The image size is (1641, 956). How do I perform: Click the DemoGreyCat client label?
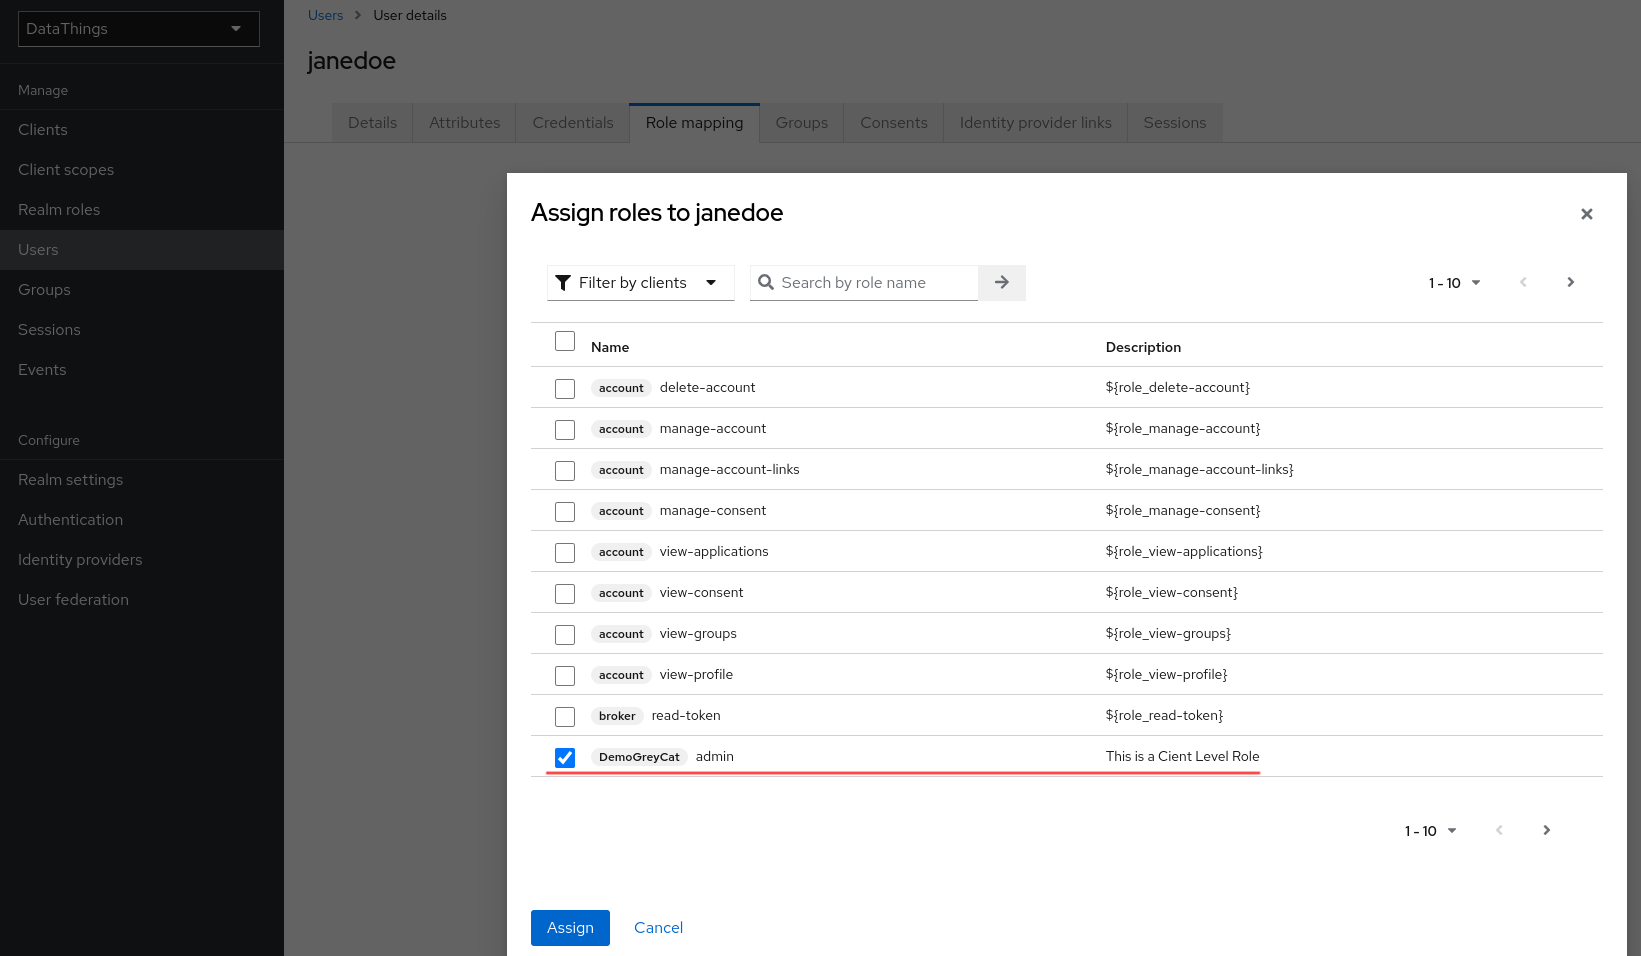[x=639, y=757]
